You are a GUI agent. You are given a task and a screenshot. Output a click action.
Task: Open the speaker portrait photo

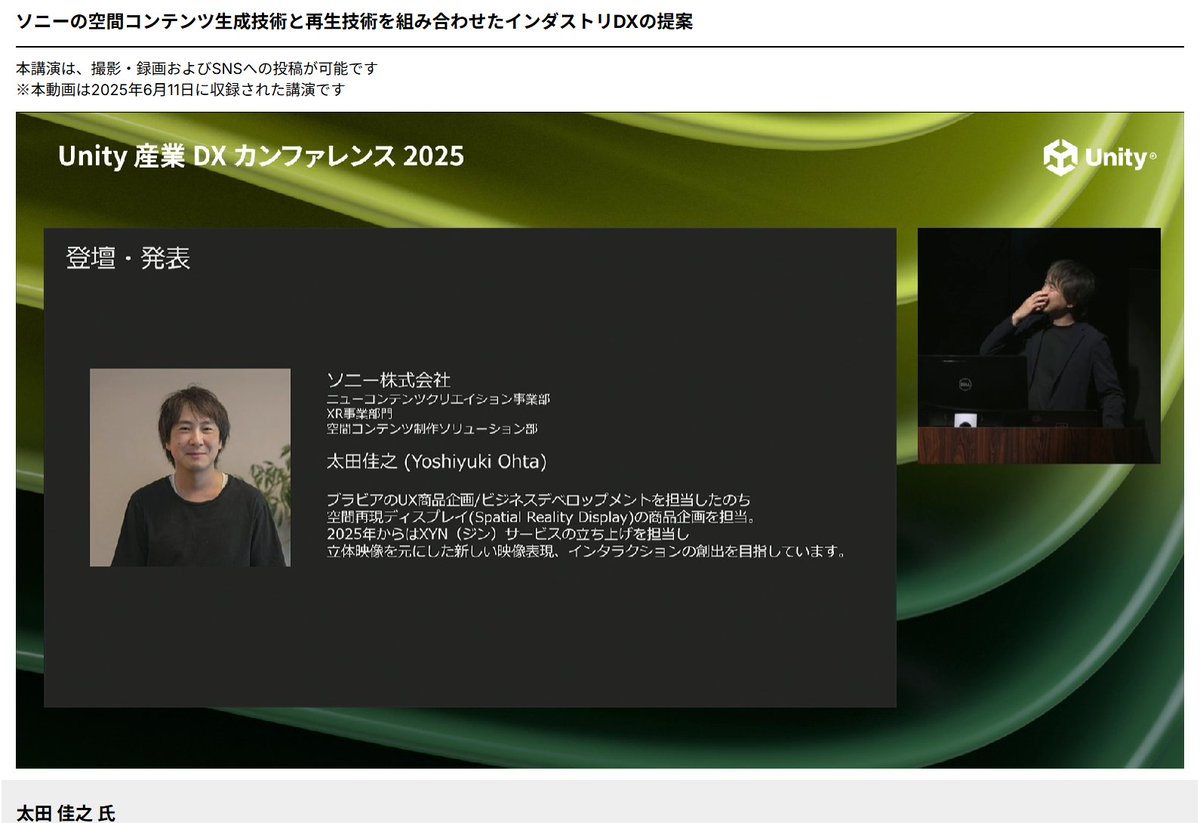click(x=190, y=468)
